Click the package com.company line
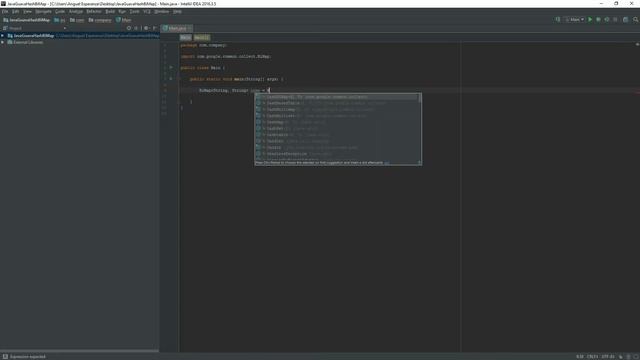This screenshot has width=640, height=360. coord(203,45)
